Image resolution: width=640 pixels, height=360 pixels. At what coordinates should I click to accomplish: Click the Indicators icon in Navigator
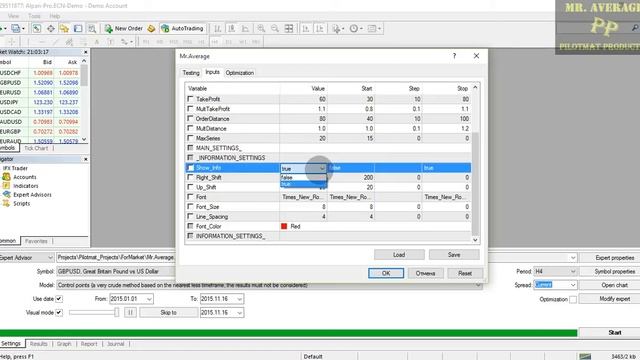point(7,186)
